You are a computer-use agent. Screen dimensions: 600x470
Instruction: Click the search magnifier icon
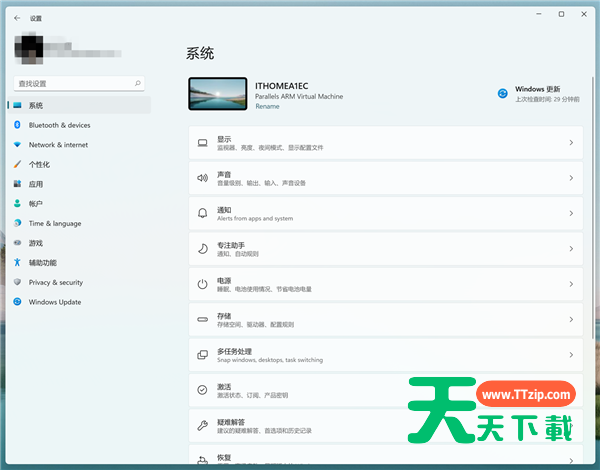point(138,83)
